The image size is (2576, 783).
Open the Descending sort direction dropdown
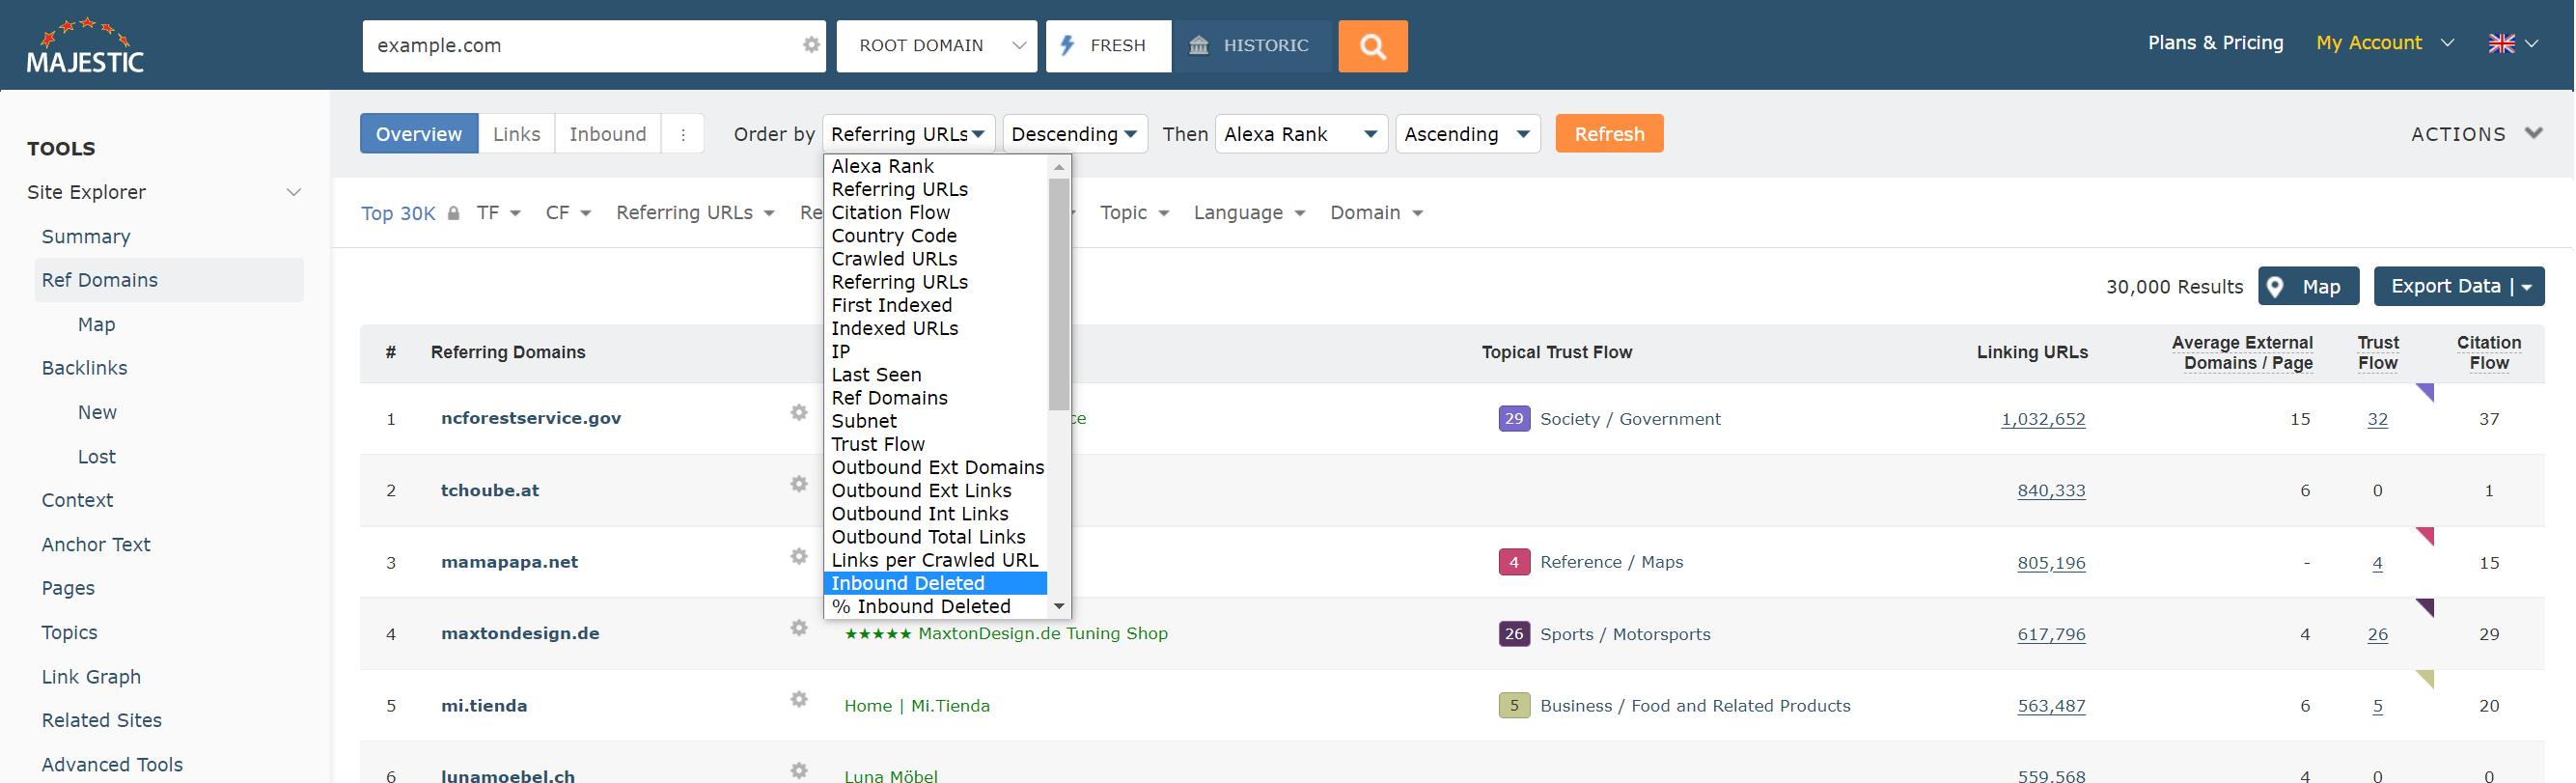coord(1073,134)
